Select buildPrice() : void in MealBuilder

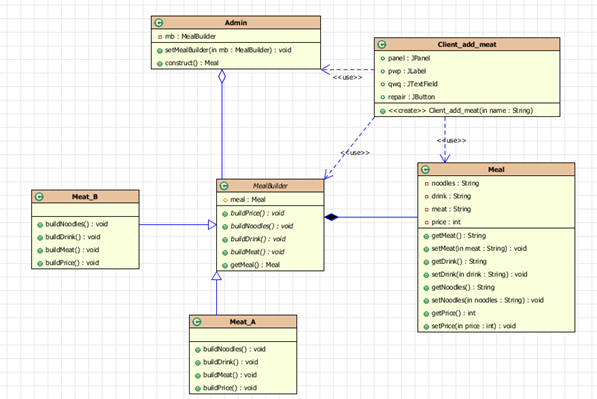coord(257,213)
